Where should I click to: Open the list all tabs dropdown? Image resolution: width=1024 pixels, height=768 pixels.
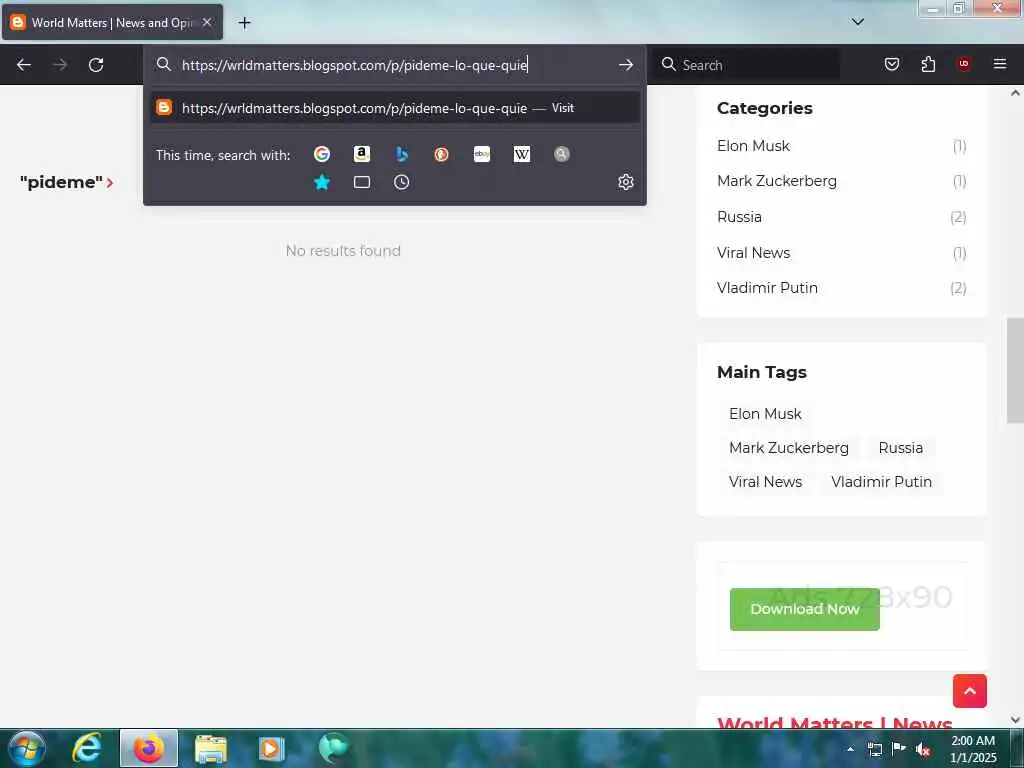[x=858, y=22]
